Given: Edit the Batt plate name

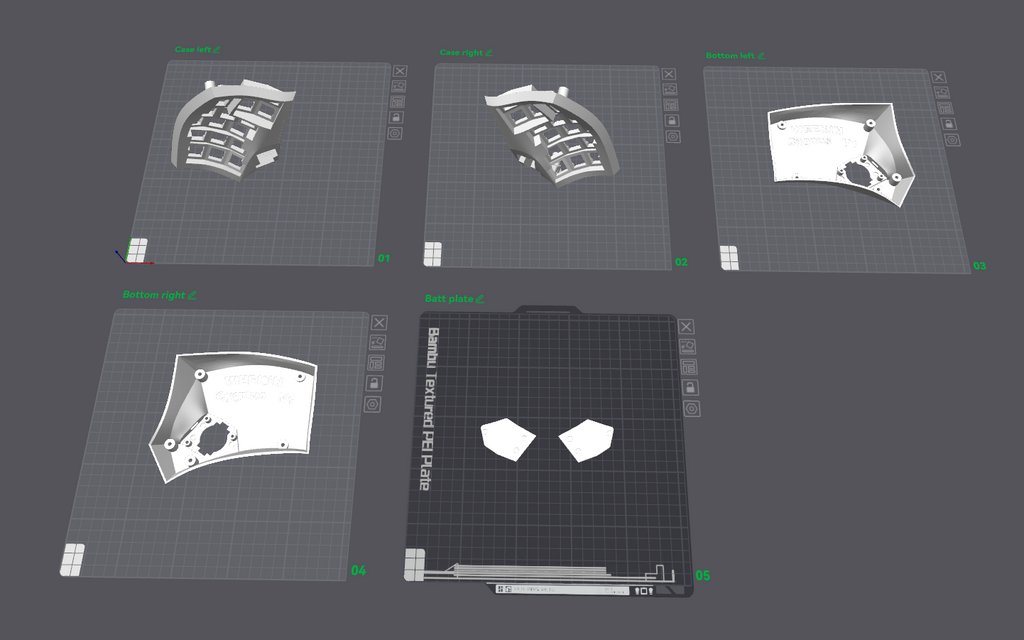Looking at the screenshot, I should coord(480,298).
